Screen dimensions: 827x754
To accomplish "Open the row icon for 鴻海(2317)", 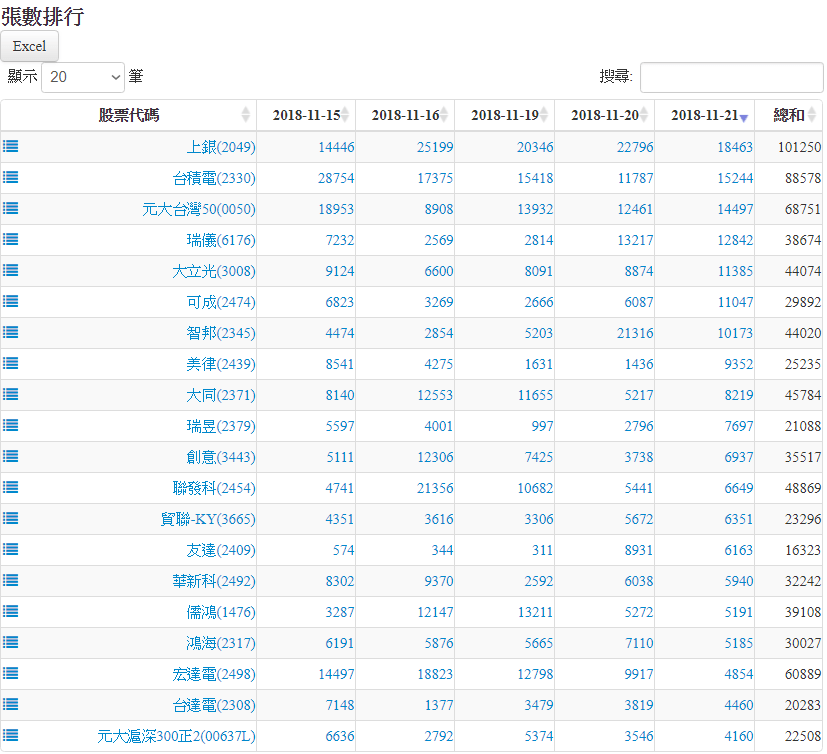I will (x=11, y=642).
